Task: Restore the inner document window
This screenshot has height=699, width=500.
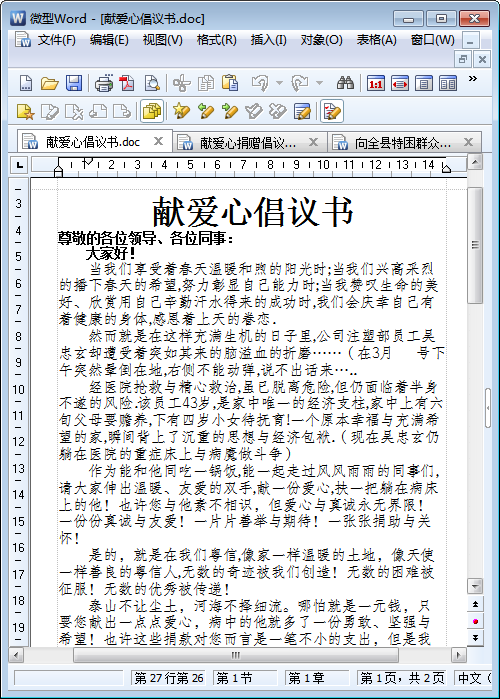Action: [463, 59]
